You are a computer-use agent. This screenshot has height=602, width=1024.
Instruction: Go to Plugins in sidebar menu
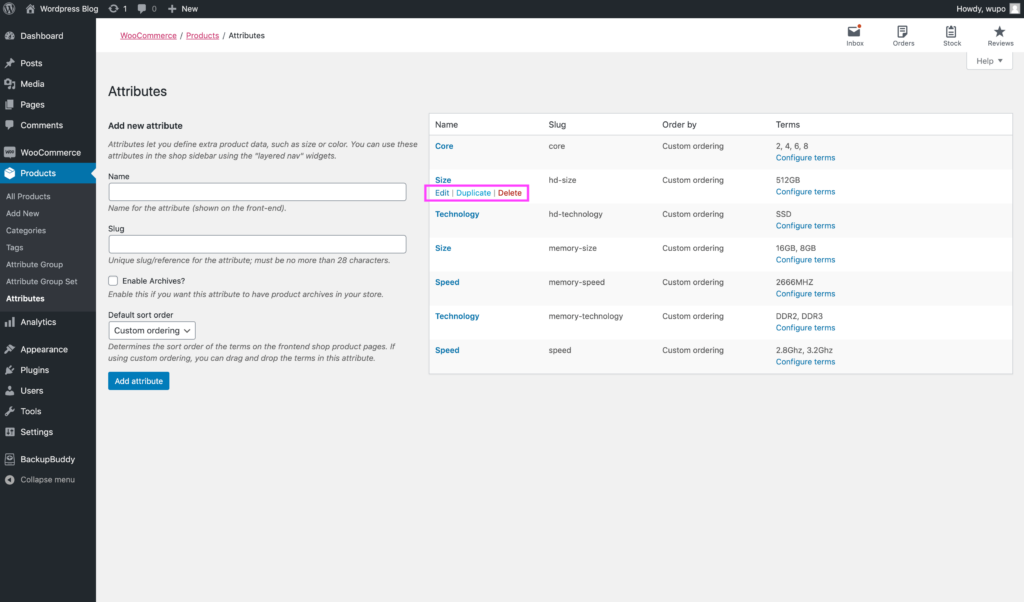[x=34, y=370]
